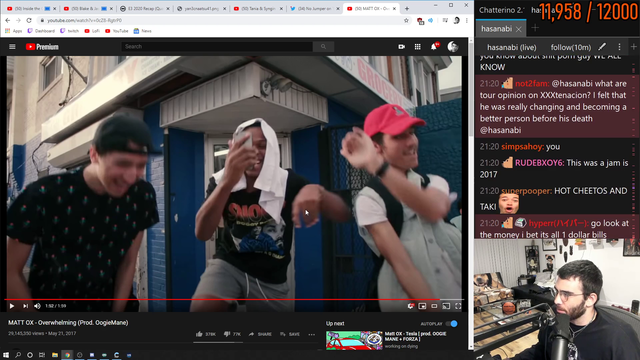640x360 pixels.
Task: Mute the video volume speaker
Action: coord(37,306)
